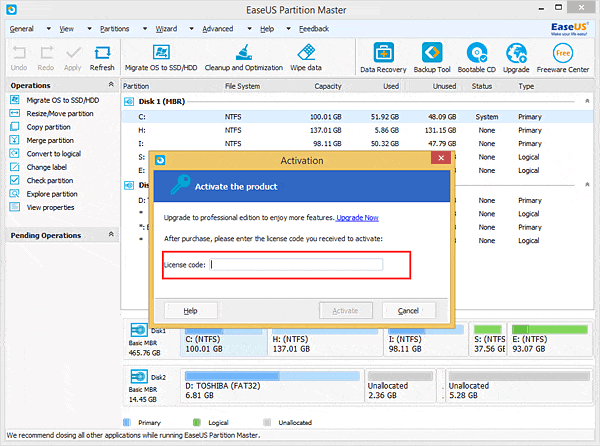Click Help button in Activation dialog

(191, 311)
